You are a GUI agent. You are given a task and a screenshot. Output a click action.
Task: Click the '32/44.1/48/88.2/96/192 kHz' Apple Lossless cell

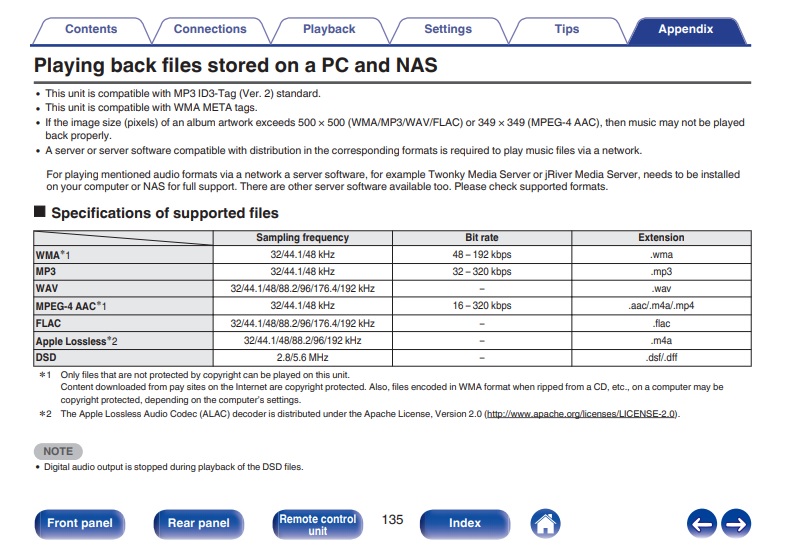pyautogui.click(x=303, y=341)
